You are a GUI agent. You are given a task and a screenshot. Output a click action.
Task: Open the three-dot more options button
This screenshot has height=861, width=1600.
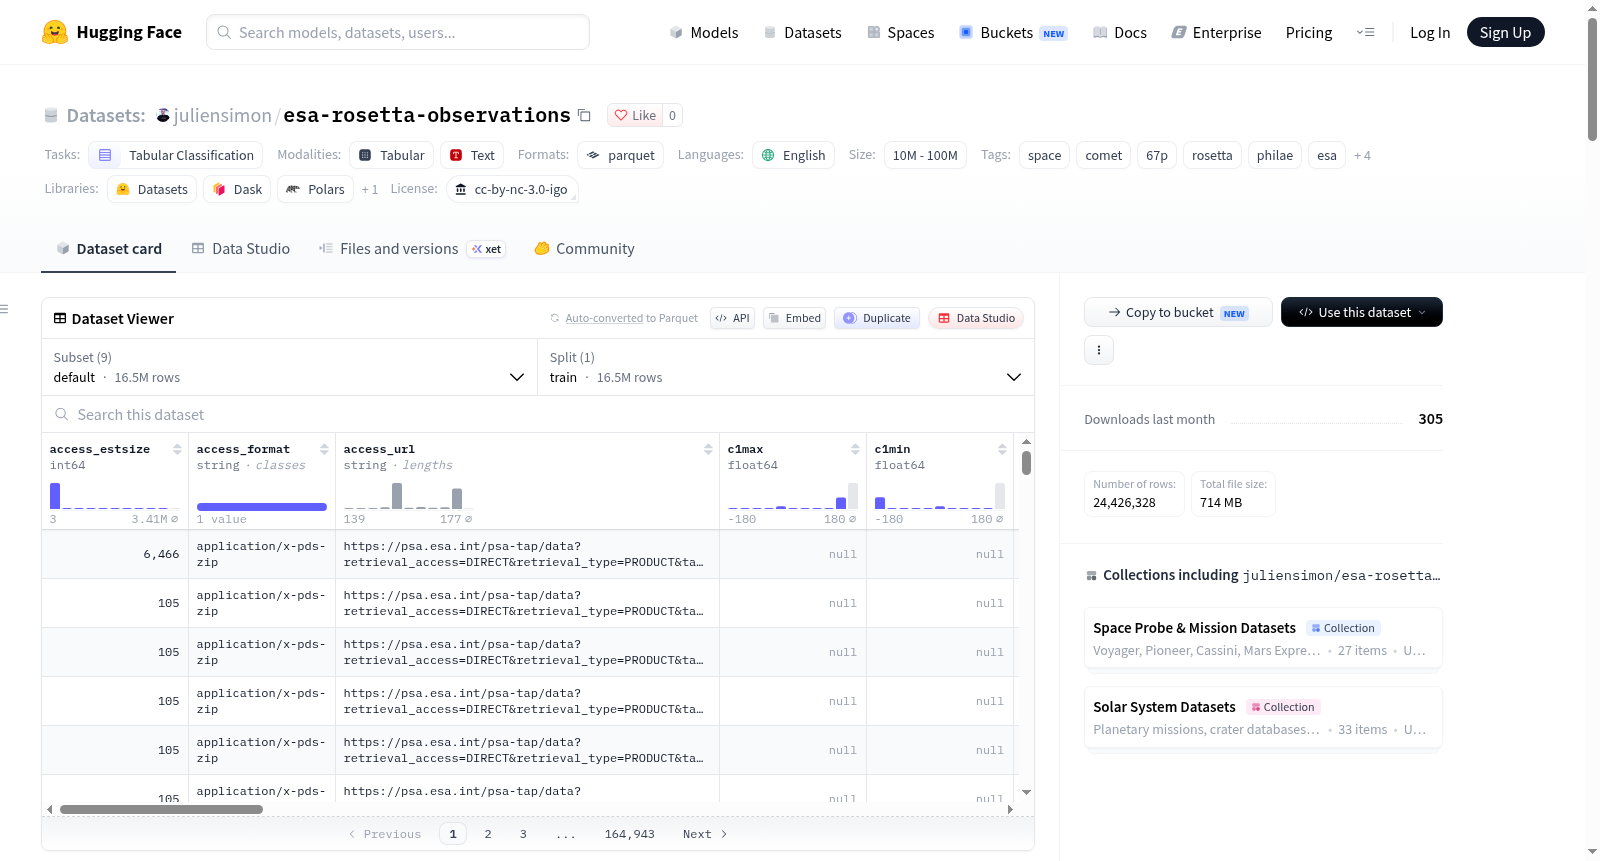(x=1099, y=350)
